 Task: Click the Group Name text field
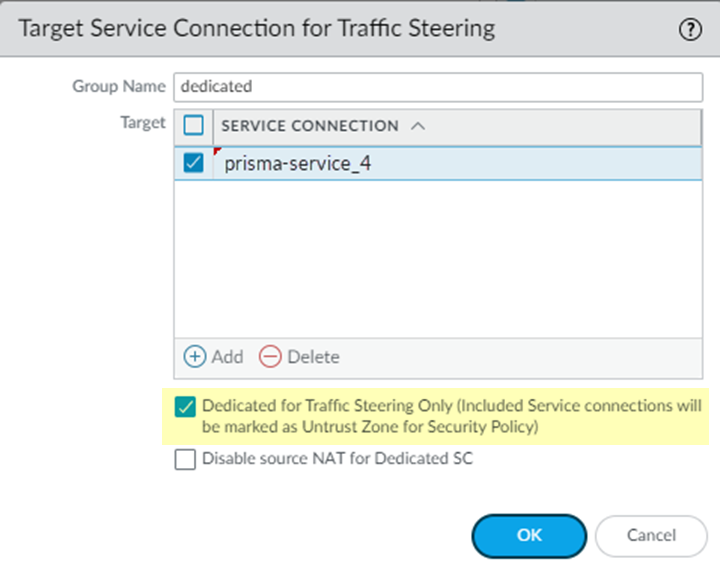click(438, 86)
